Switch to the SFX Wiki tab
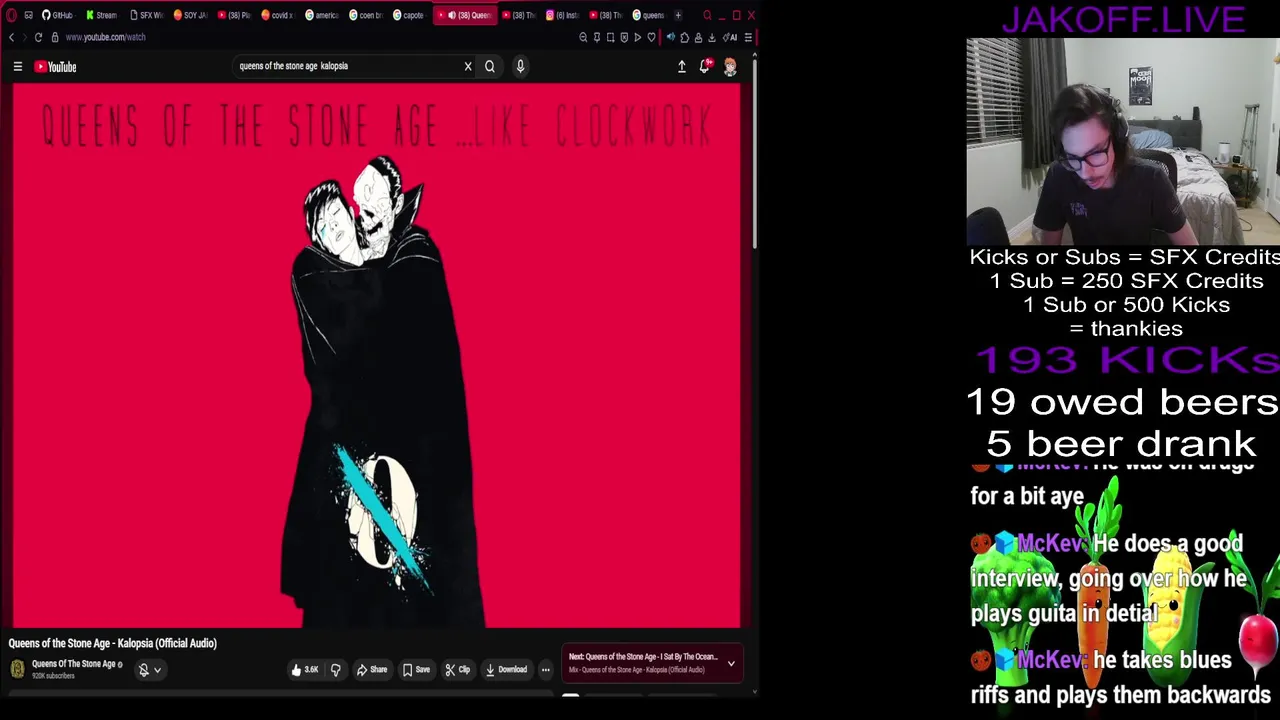 click(x=146, y=15)
